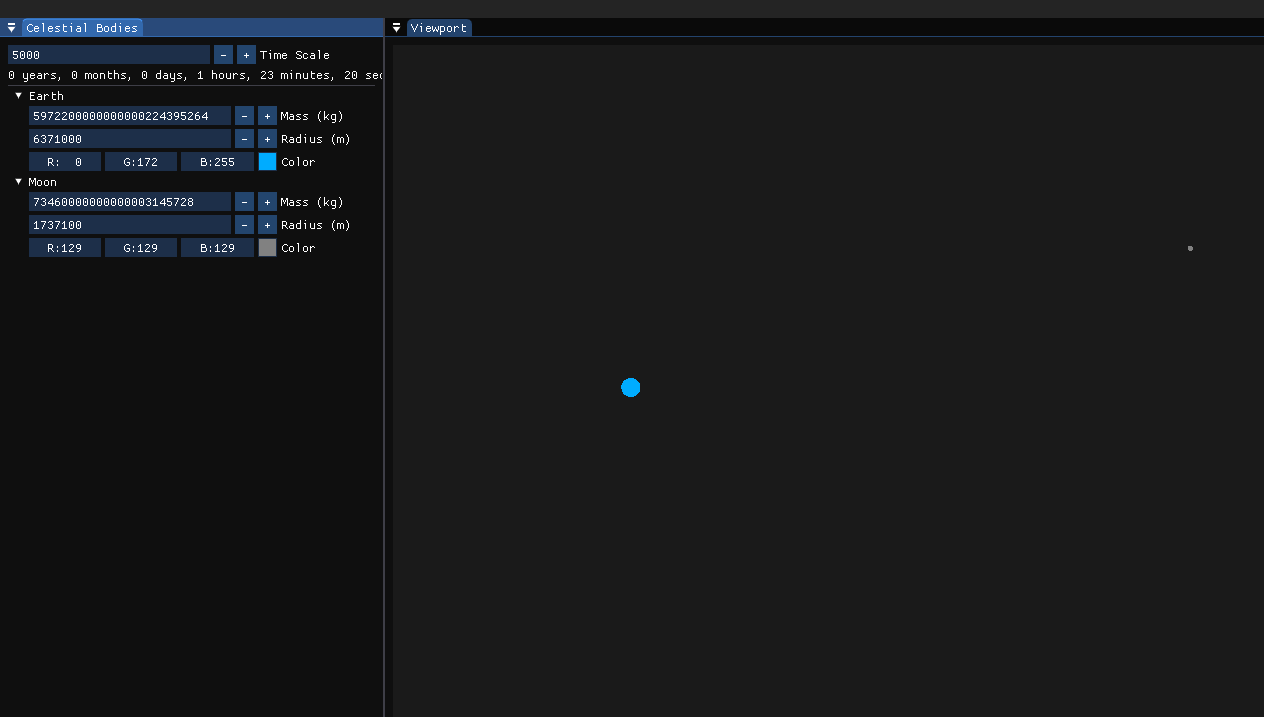Click the small gray Moon in viewport
Screen dimensions: 1264x717
click(1190, 248)
